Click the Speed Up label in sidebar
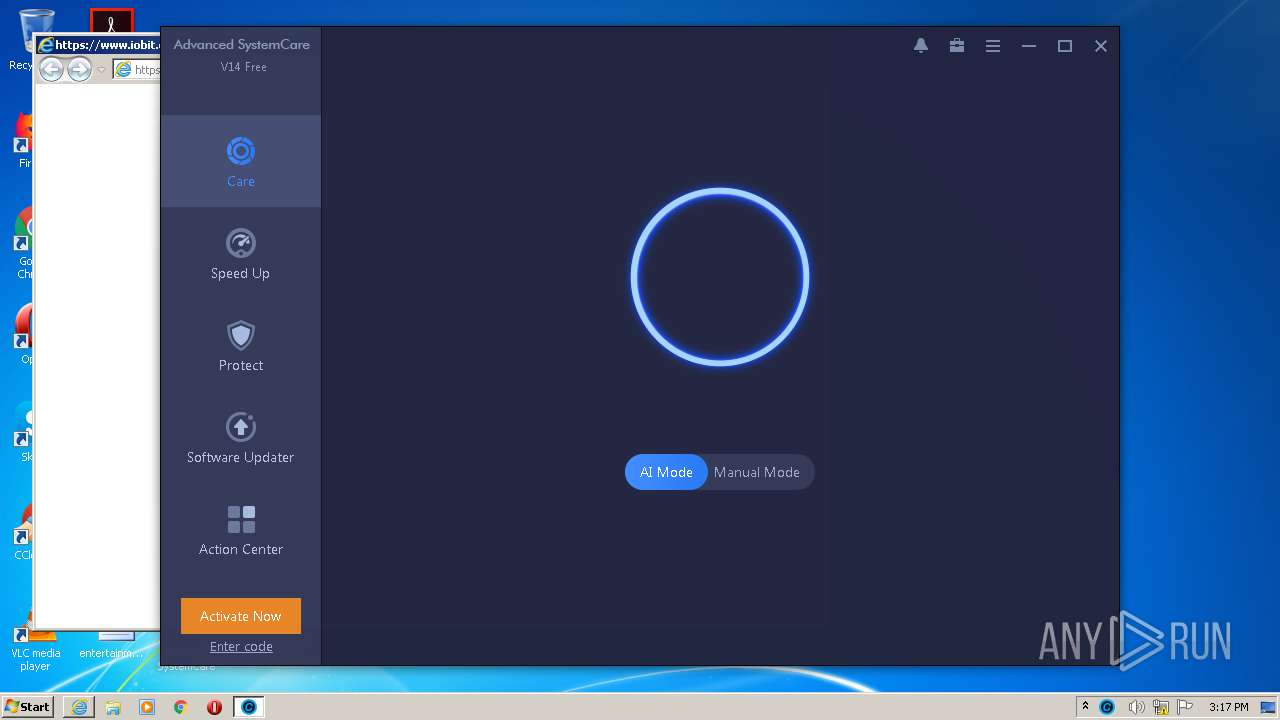This screenshot has height=720, width=1280. pos(241,273)
